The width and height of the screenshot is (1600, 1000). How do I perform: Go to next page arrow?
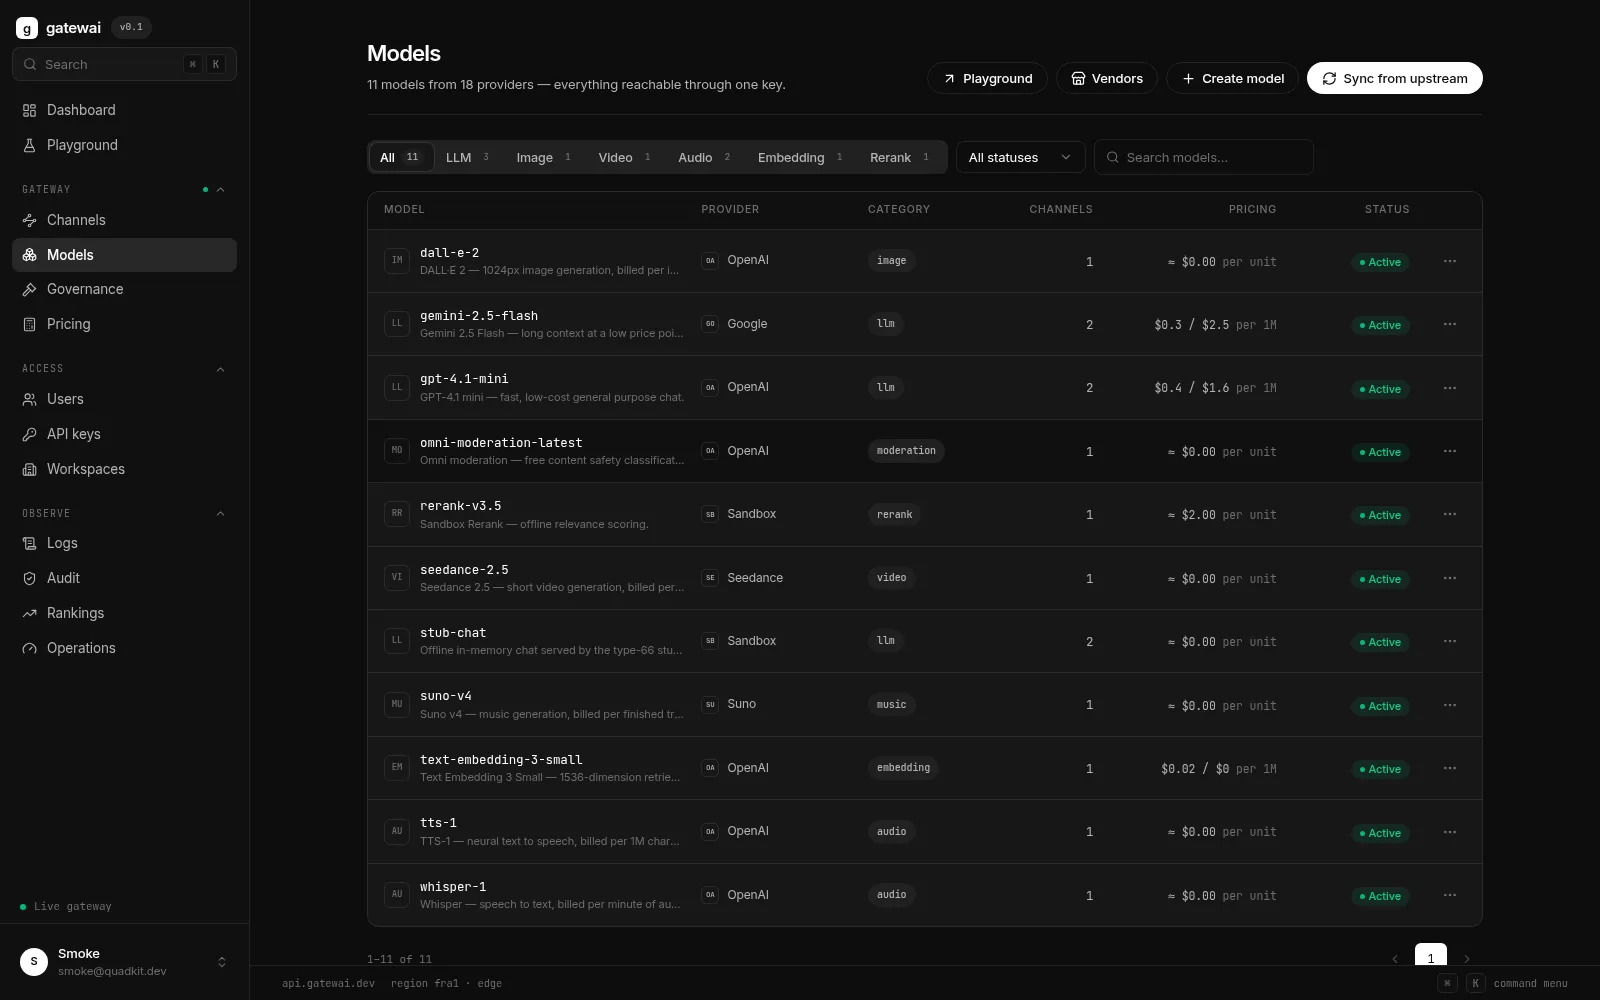coord(1467,958)
